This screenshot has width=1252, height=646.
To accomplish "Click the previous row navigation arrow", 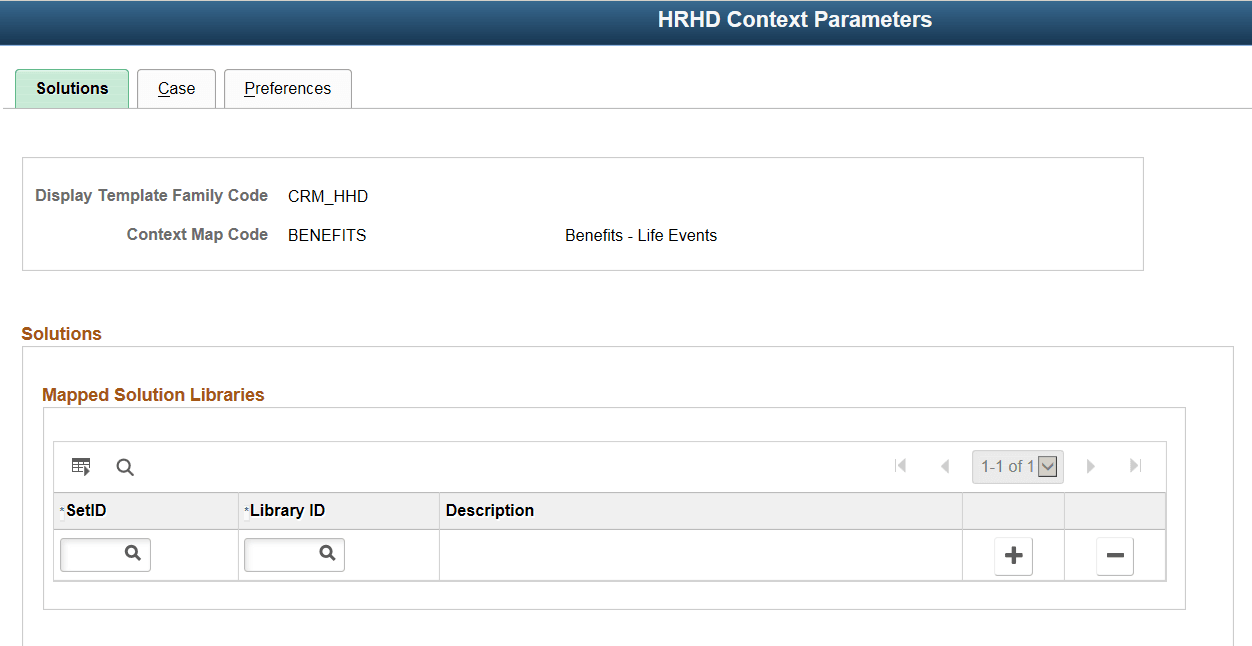I will (x=945, y=466).
